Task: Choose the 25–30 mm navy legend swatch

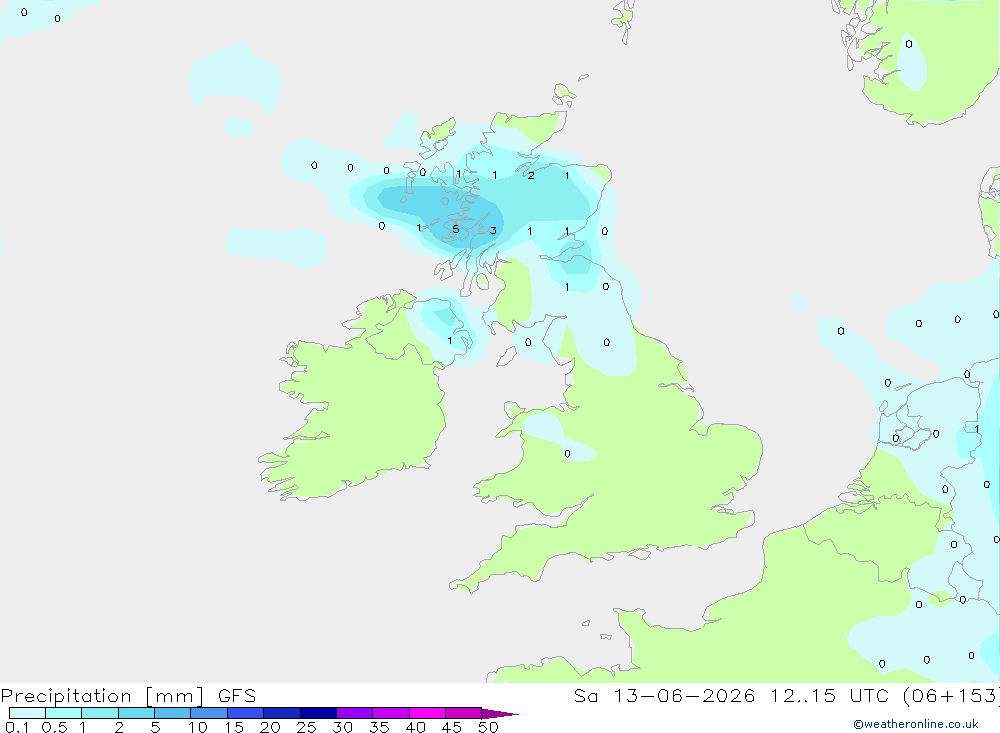Action: (318, 713)
